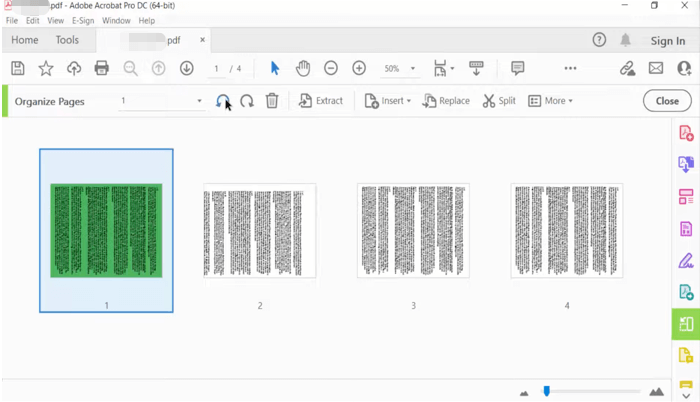Expand sidebar tools with bottom chevron
Image resolution: width=700 pixels, height=402 pixels.
tap(686, 396)
